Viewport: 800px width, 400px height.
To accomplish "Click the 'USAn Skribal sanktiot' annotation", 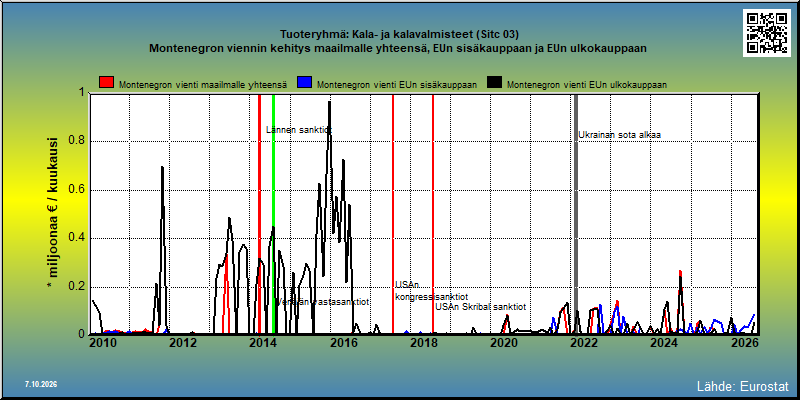I will click(481, 307).
